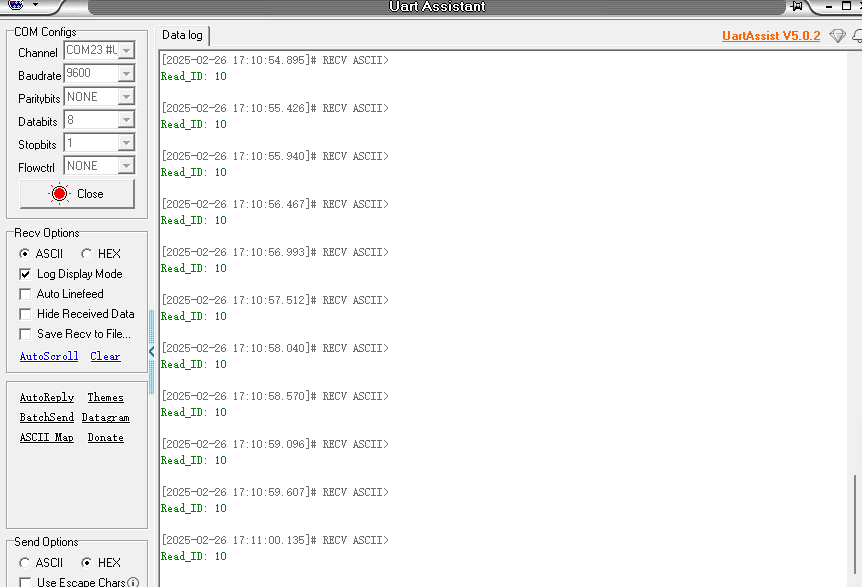Collapse the left panel with the arrow handle

(151, 352)
